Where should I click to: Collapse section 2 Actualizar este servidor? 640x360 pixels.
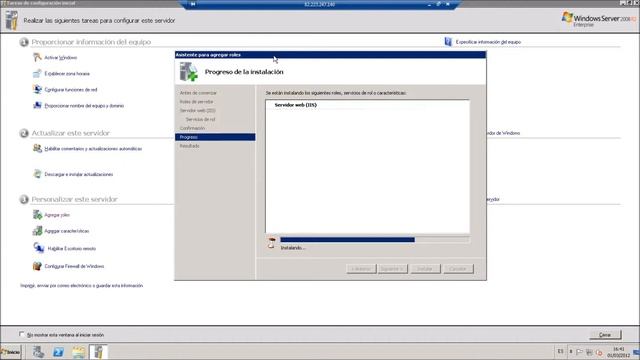(24, 133)
